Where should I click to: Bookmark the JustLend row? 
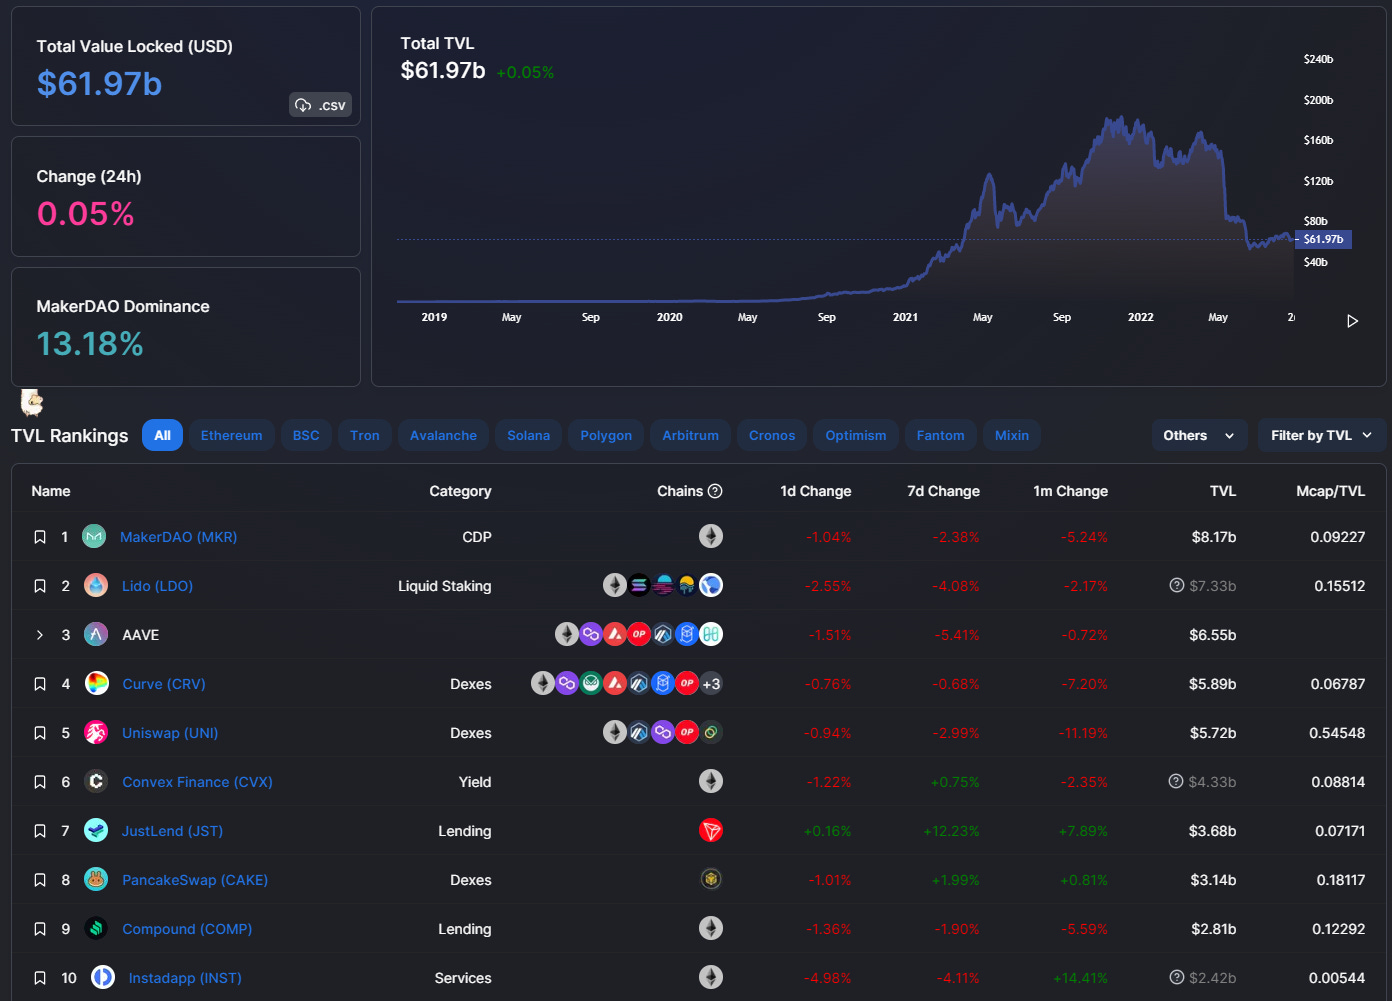40,831
